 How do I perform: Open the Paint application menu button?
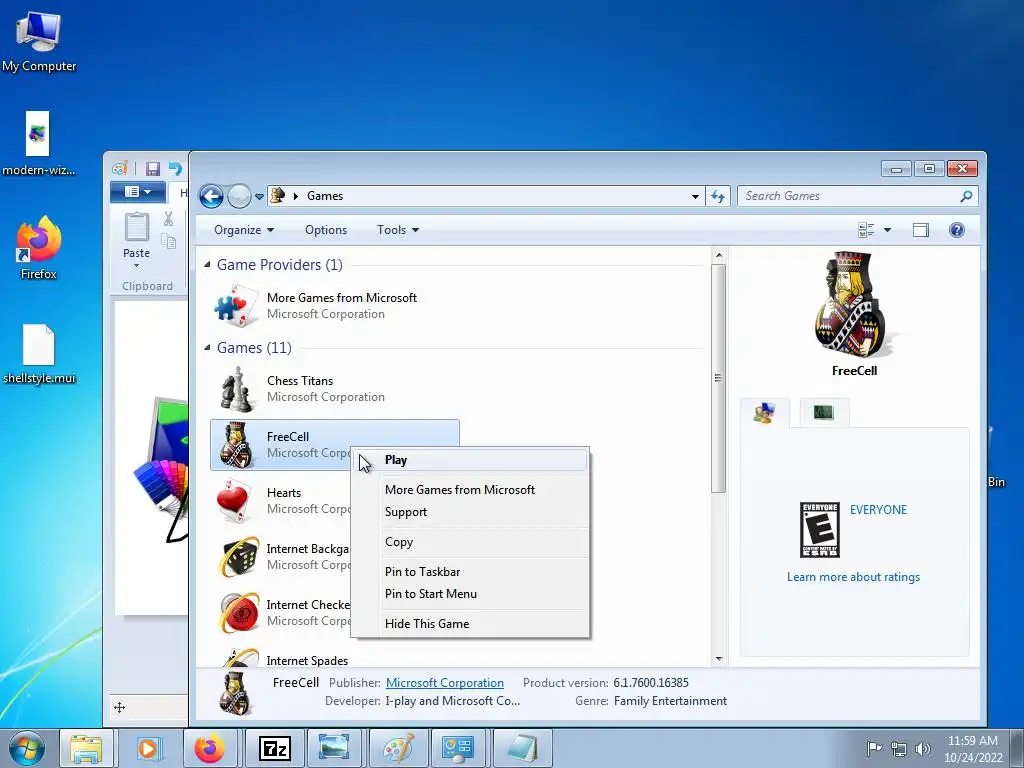click(136, 191)
